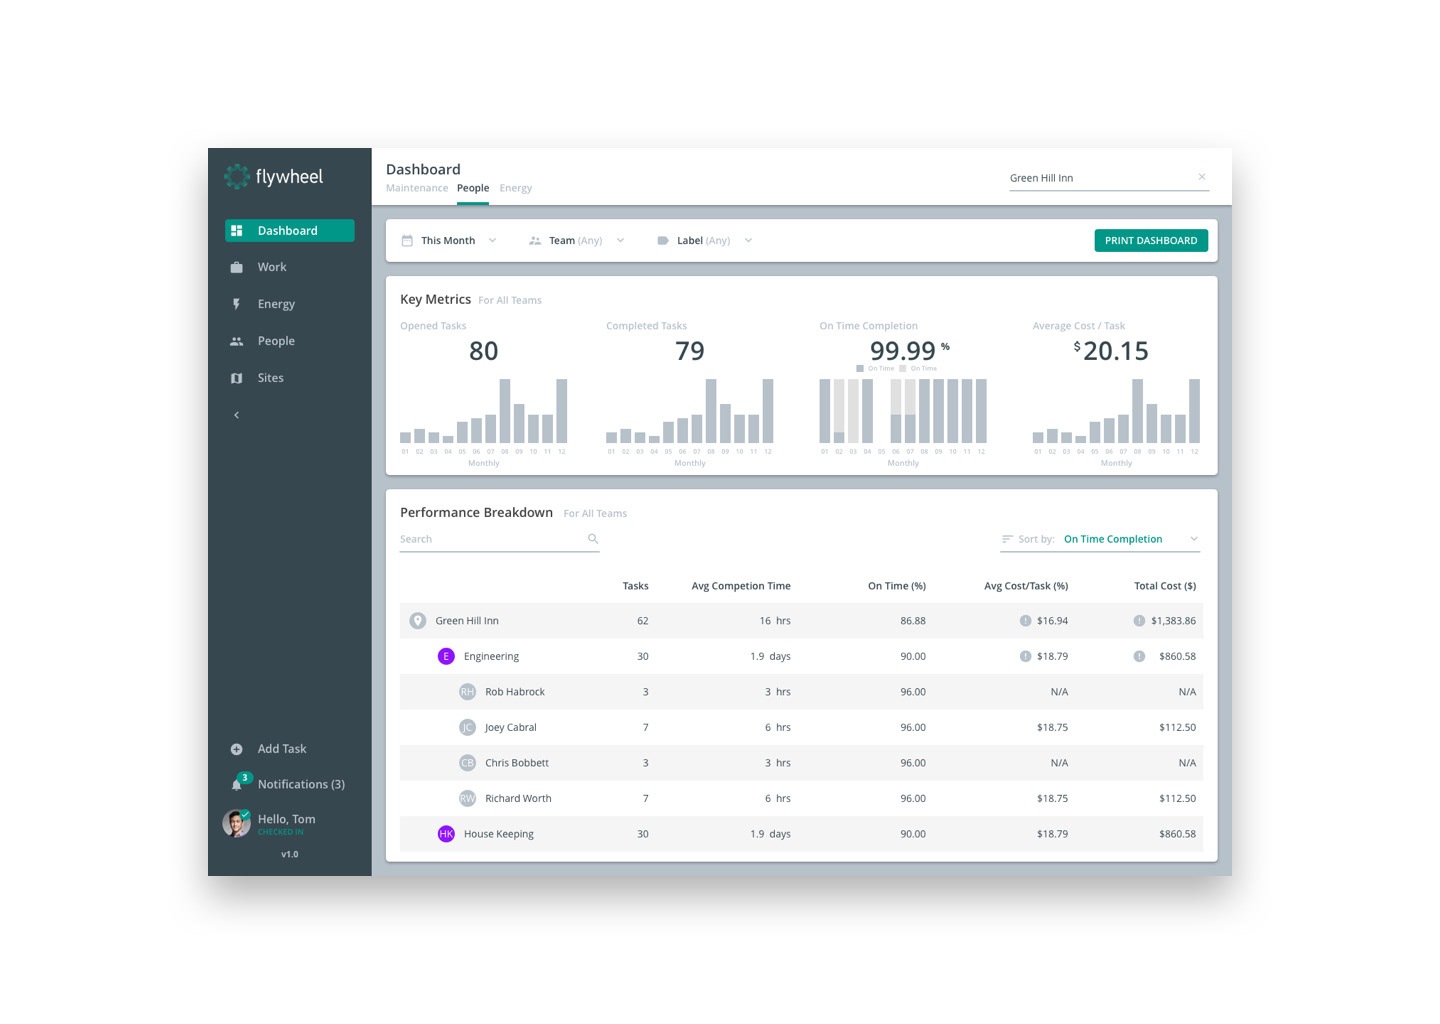Click the search magnifier icon

click(593, 539)
